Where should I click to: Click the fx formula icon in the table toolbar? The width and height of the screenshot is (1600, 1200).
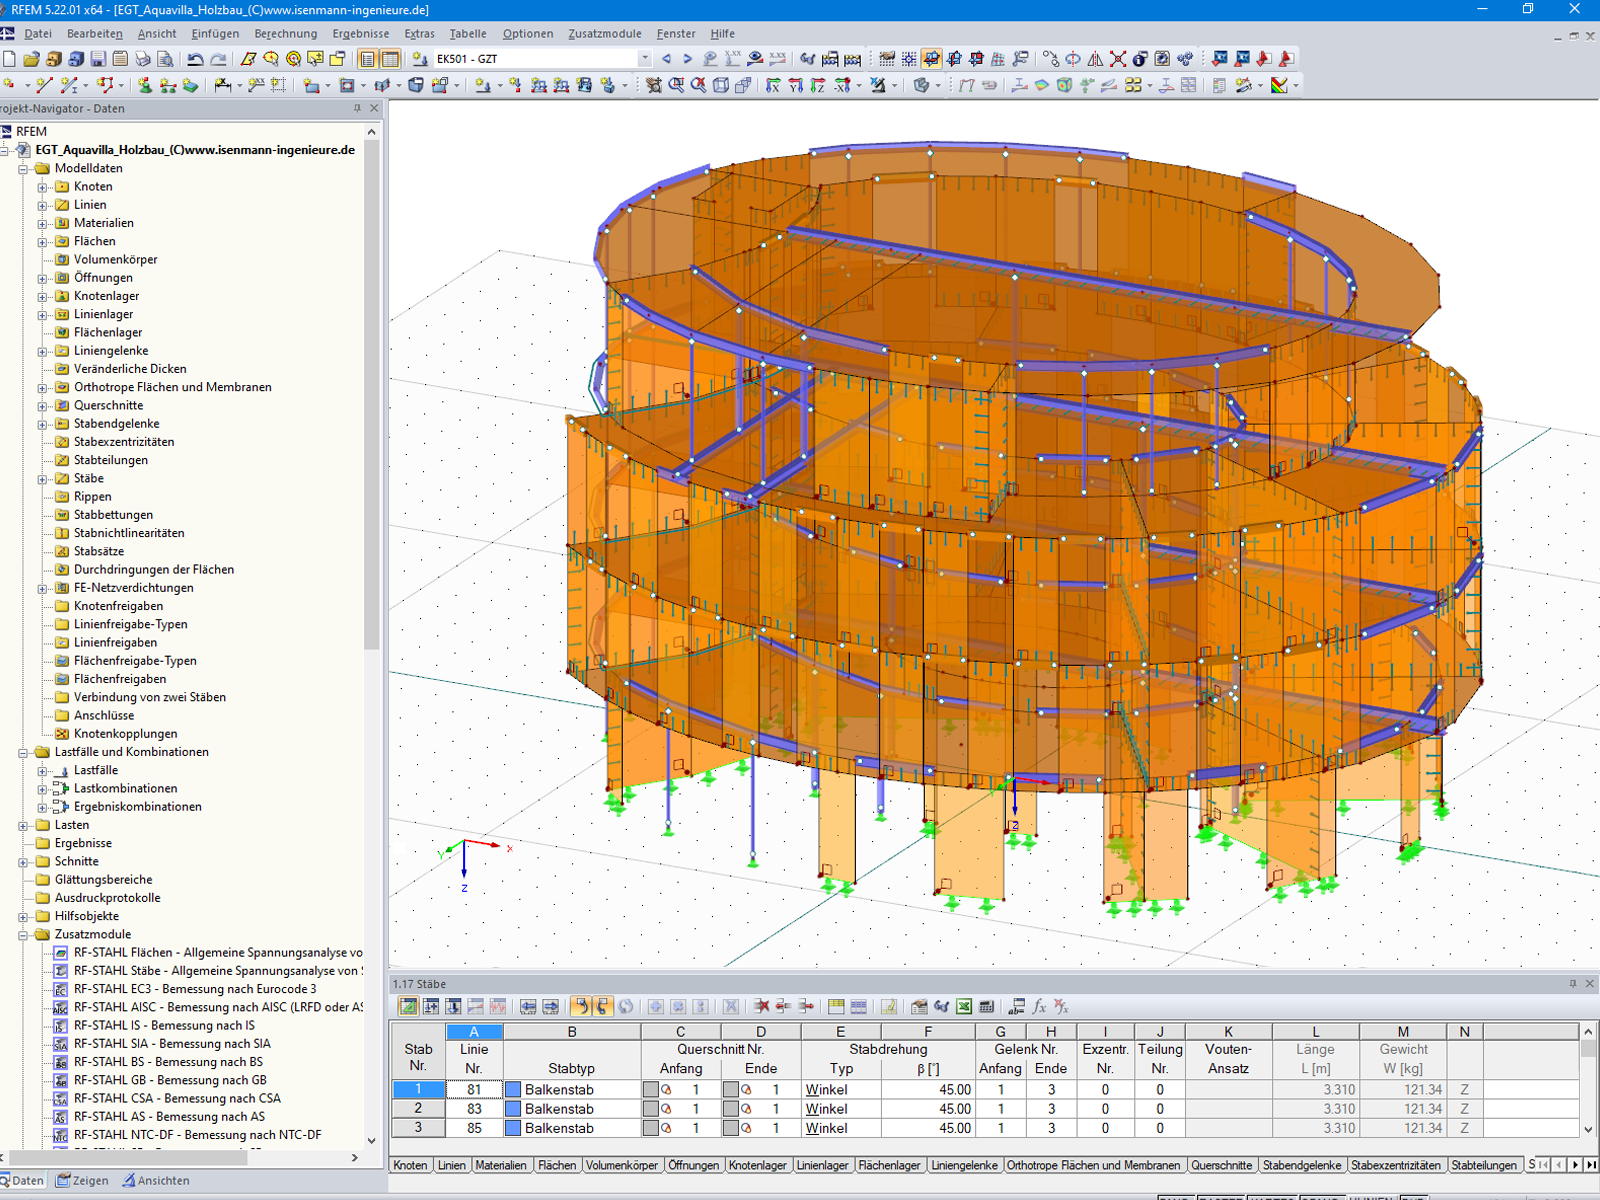click(x=1038, y=1007)
